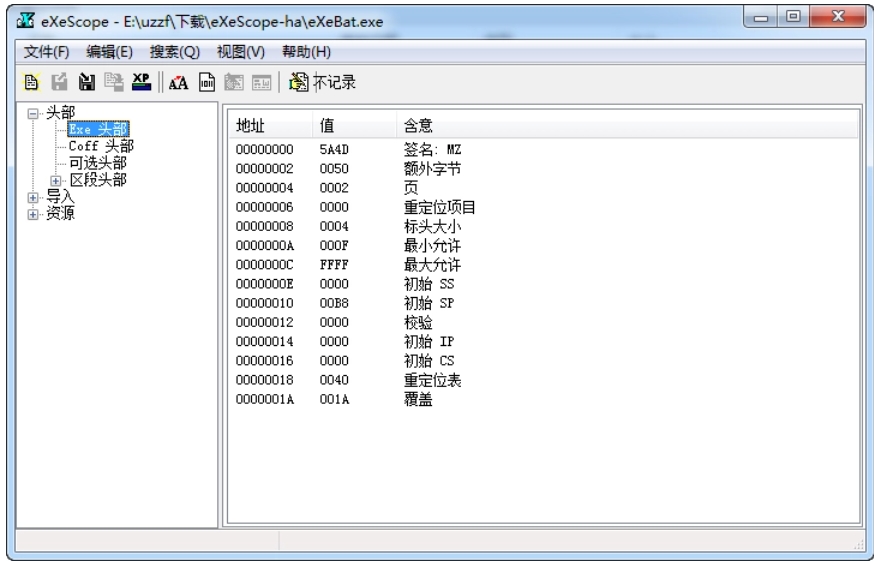874x561 pixels.
Task: Click the 校验 meaning text
Action: pyautogui.click(x=418, y=322)
